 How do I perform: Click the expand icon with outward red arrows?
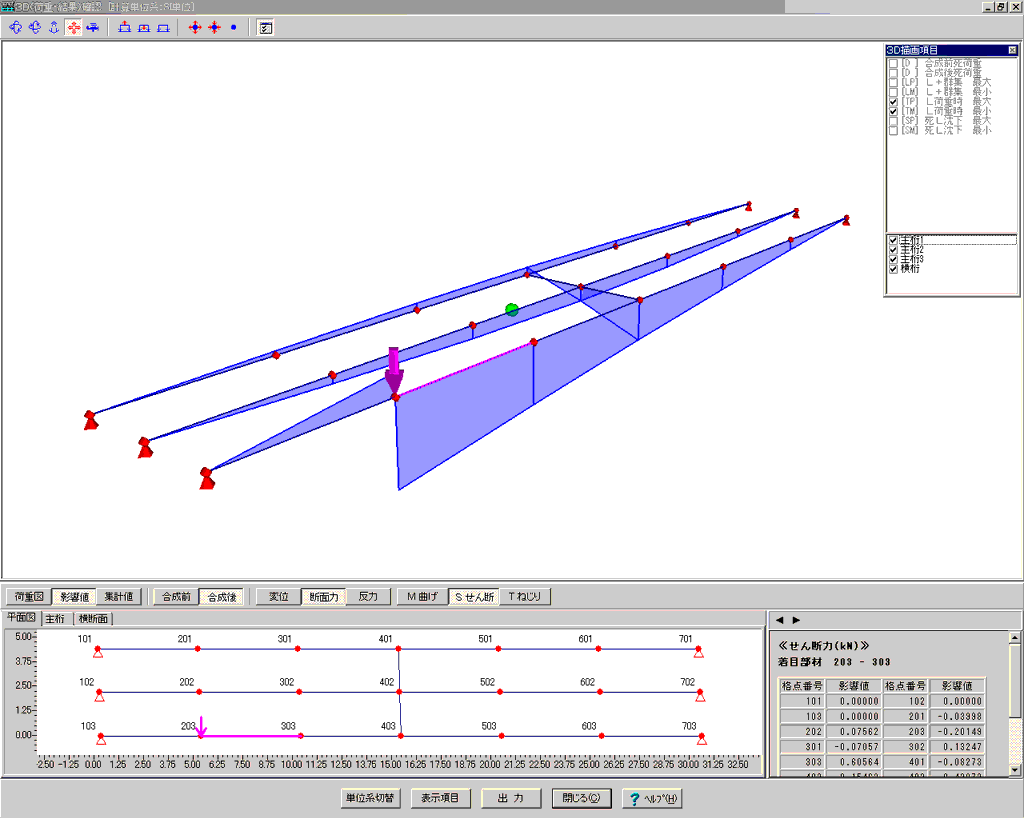point(195,27)
